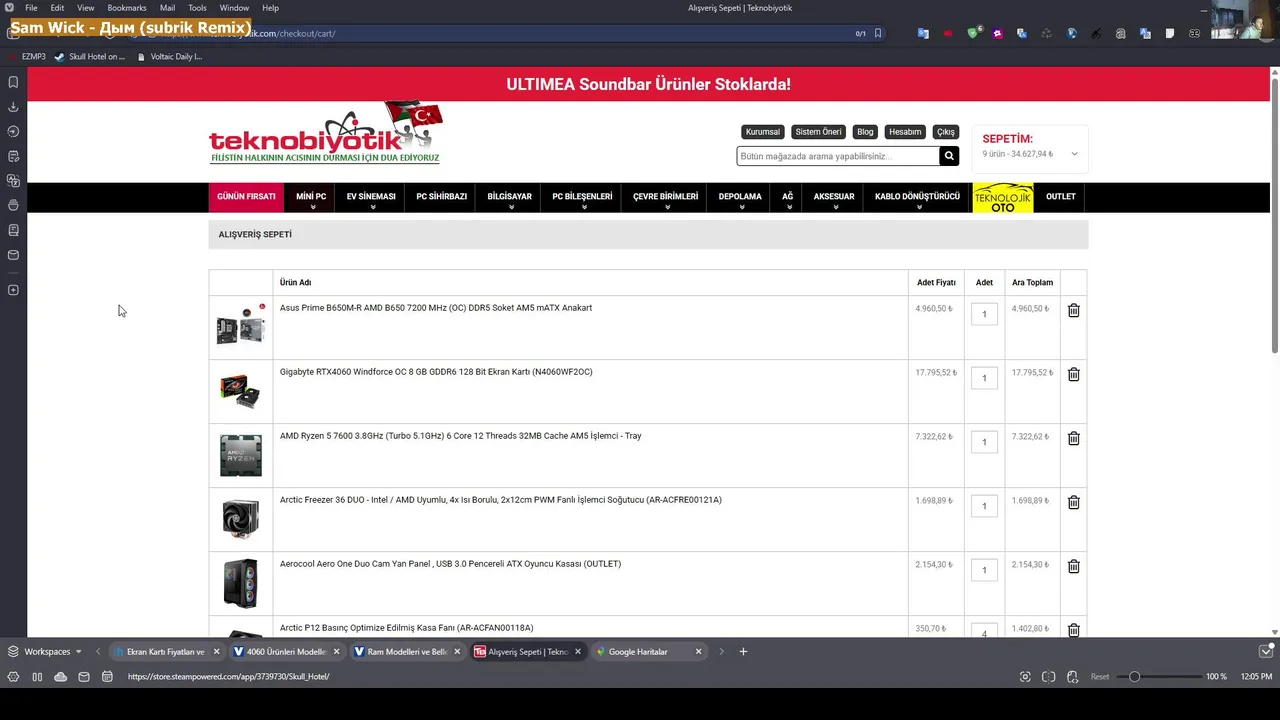The image size is (1280, 720).
Task: Click the Sistem Öneri button
Action: tap(818, 132)
